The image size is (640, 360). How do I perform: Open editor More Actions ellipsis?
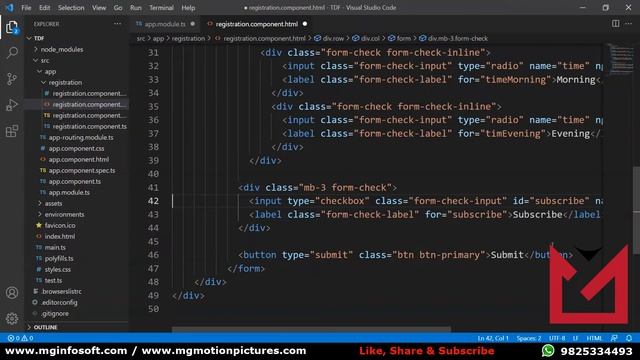629,24
